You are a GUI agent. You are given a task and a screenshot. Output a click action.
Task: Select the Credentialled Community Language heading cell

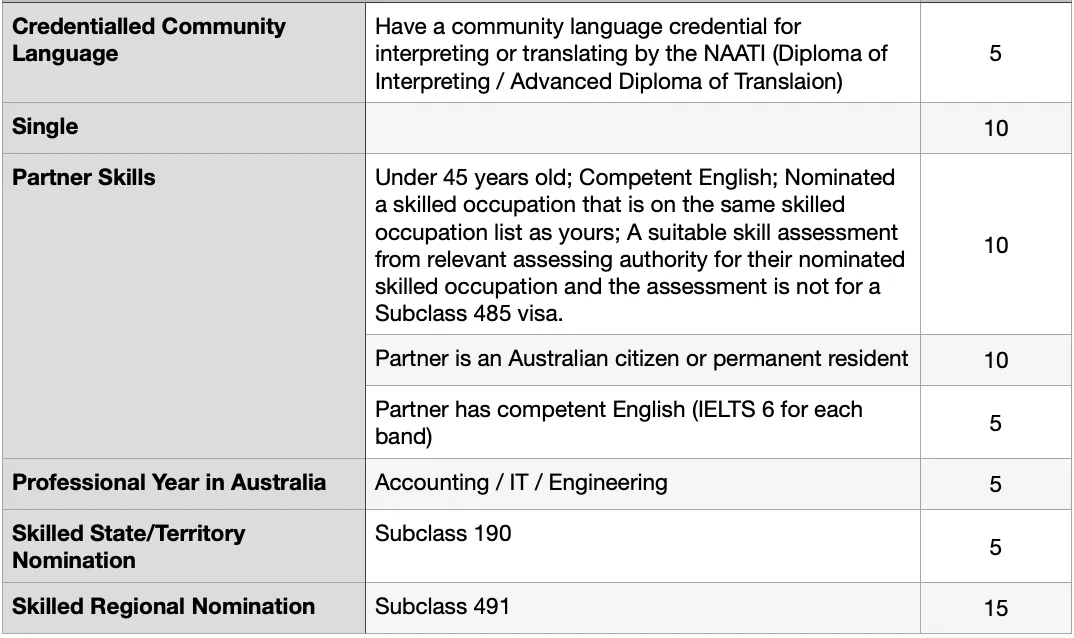(x=184, y=53)
